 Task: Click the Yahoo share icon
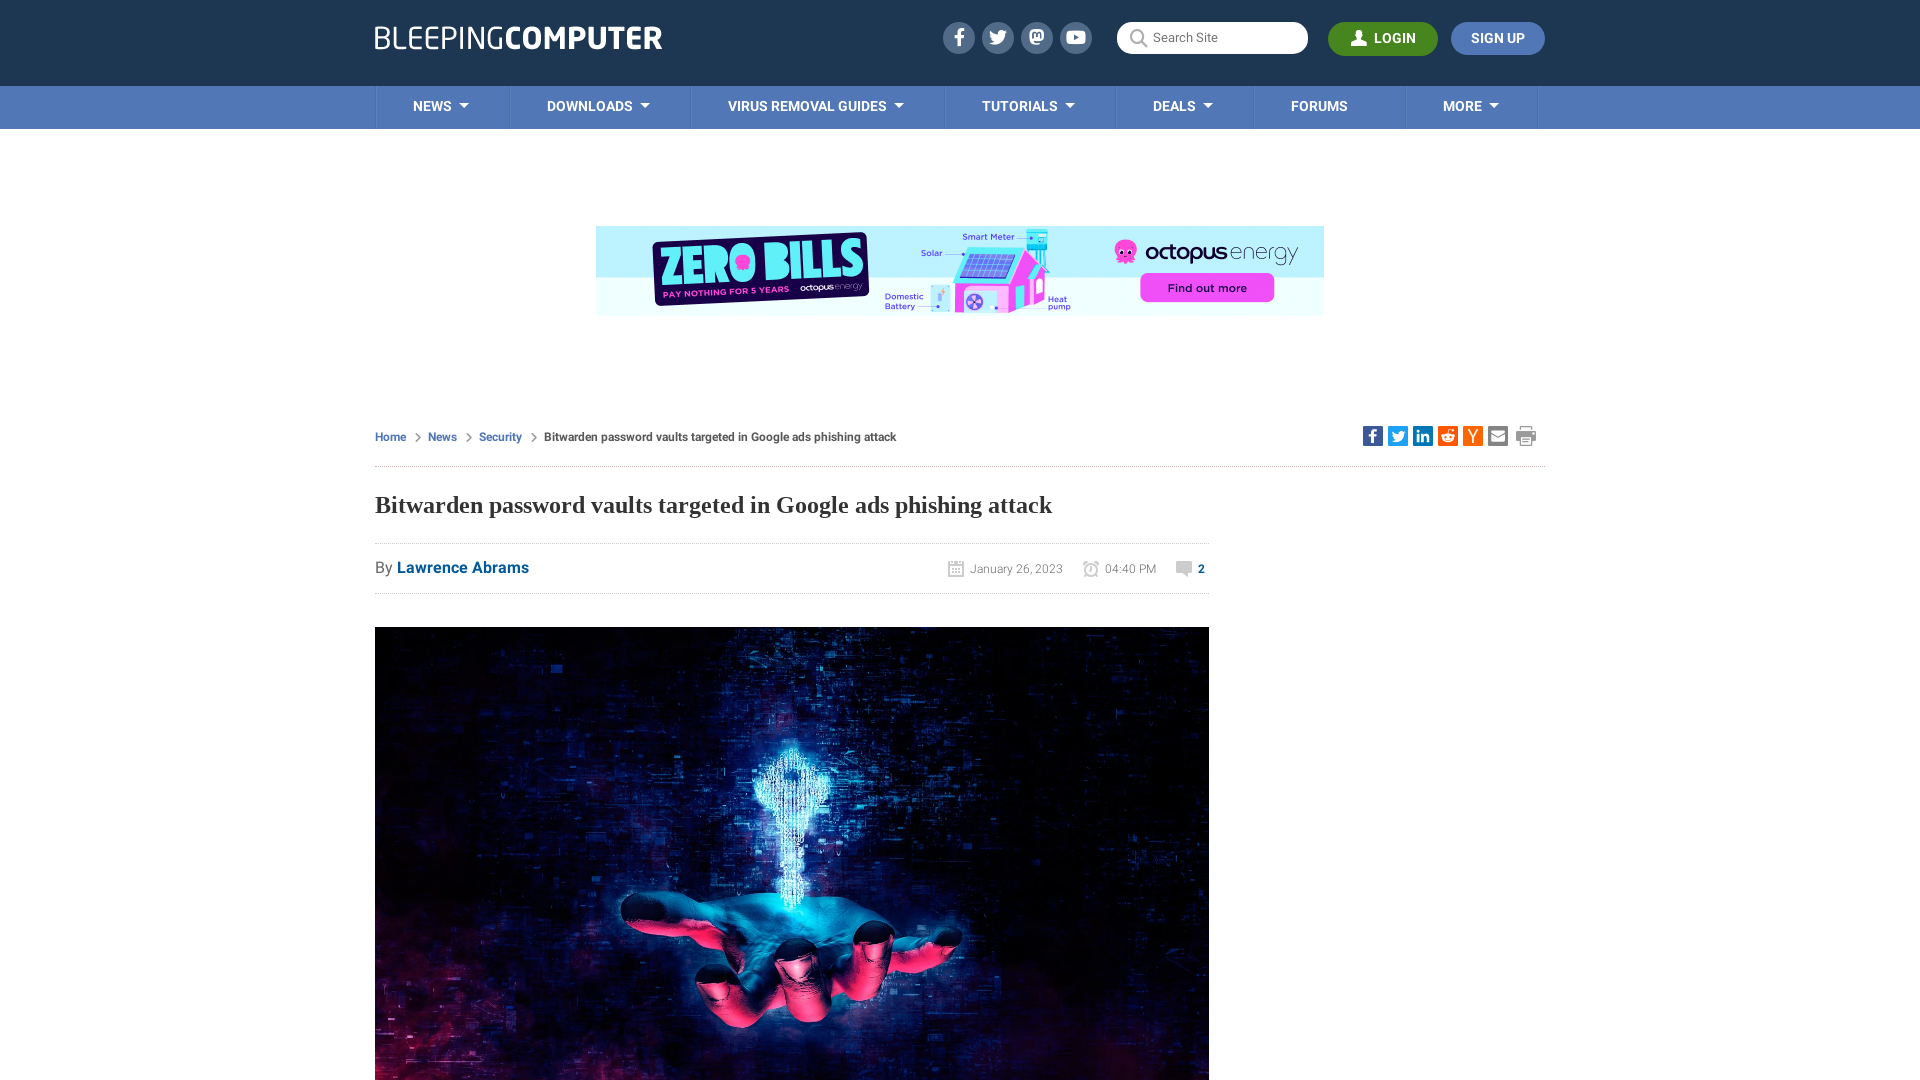(x=1472, y=435)
